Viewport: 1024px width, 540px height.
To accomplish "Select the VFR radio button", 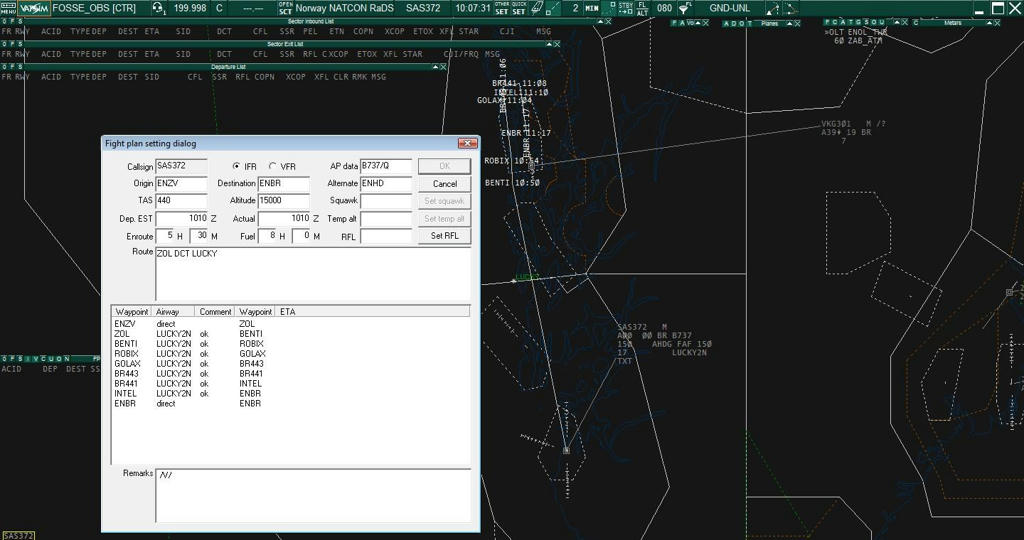I will coord(273,166).
